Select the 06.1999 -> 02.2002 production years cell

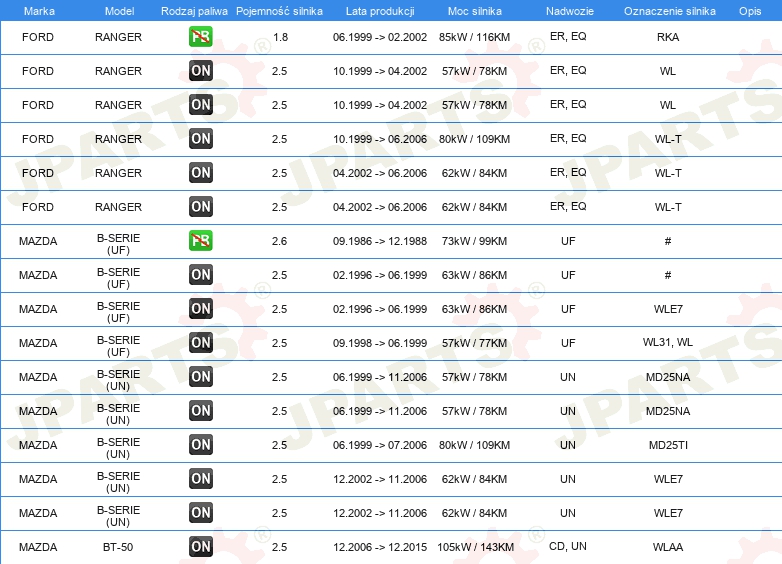click(x=380, y=37)
